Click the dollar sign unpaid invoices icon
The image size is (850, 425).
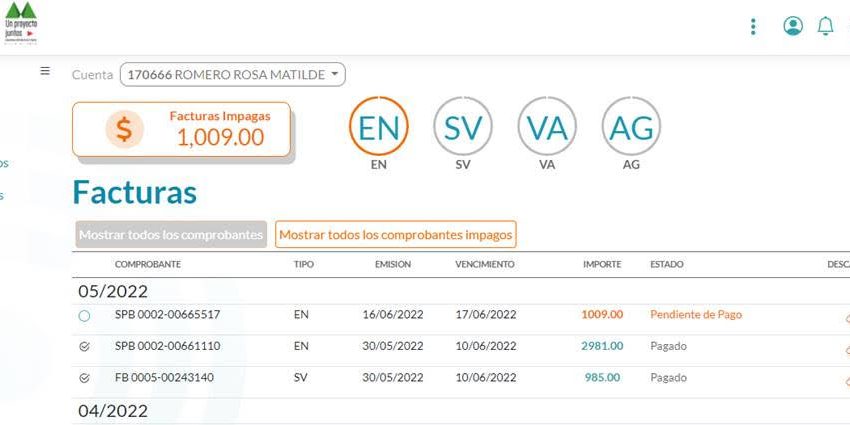click(x=124, y=129)
